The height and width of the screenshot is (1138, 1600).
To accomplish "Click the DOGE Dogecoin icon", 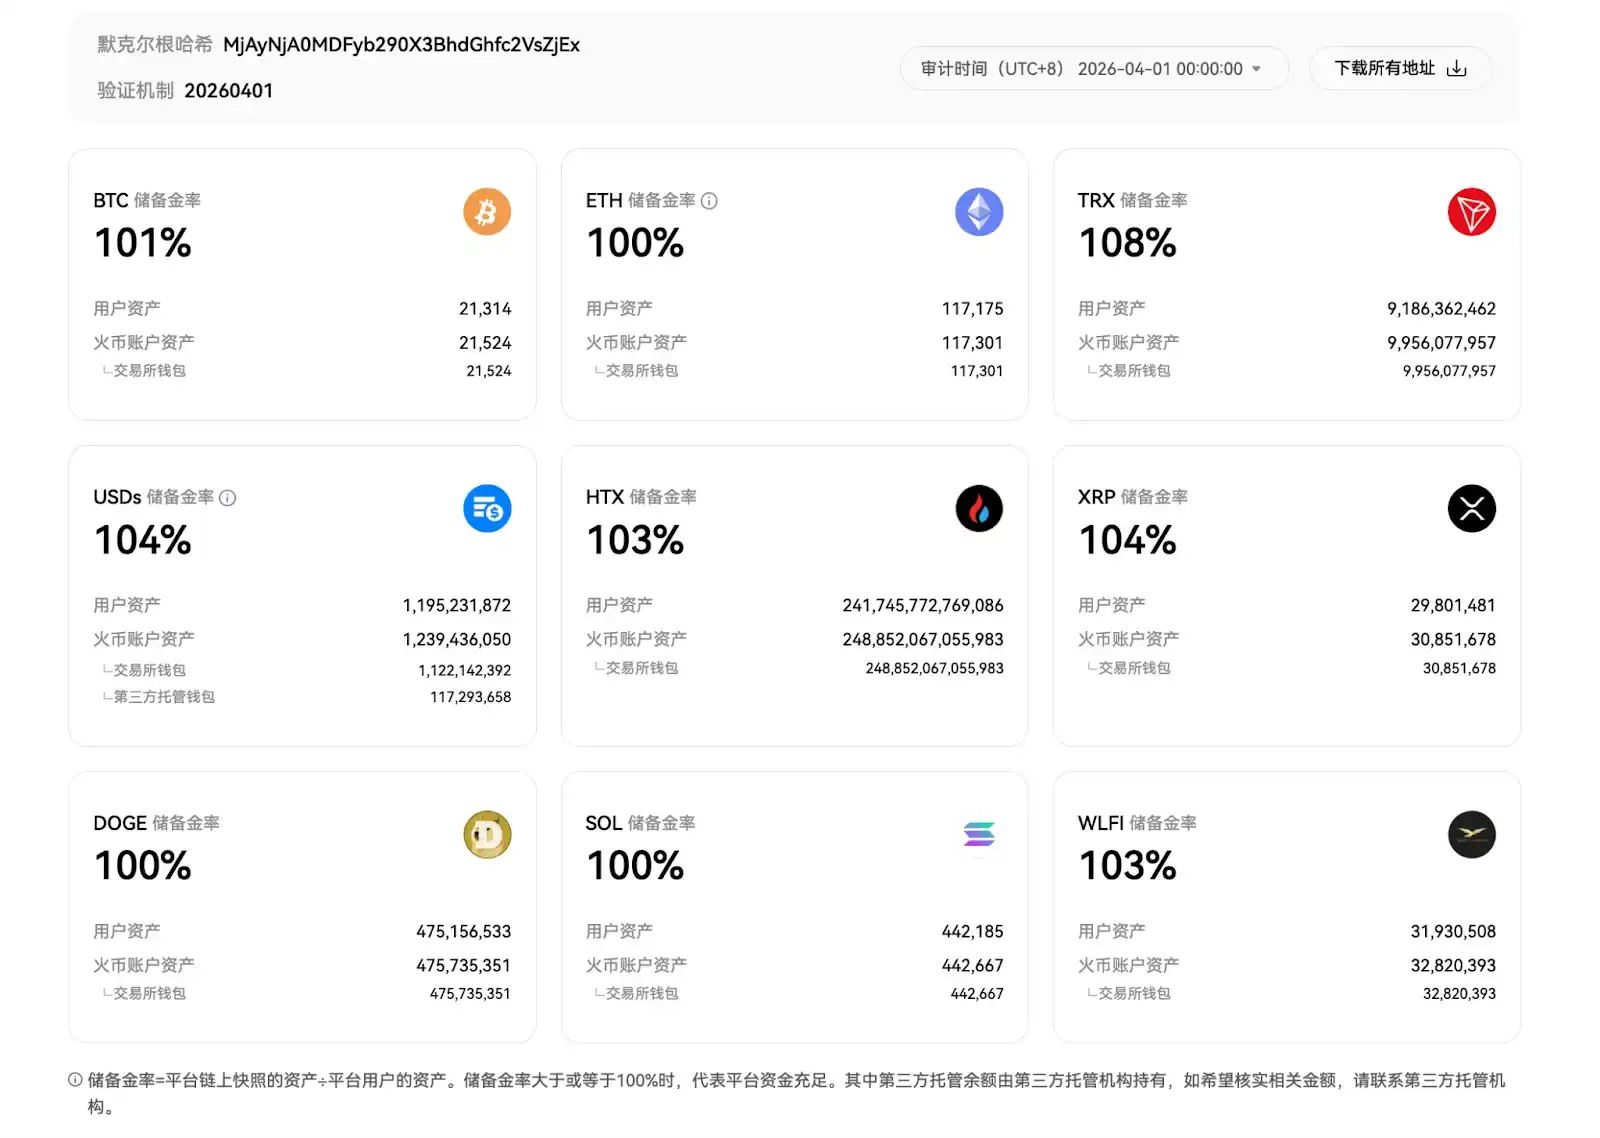I will (x=487, y=835).
